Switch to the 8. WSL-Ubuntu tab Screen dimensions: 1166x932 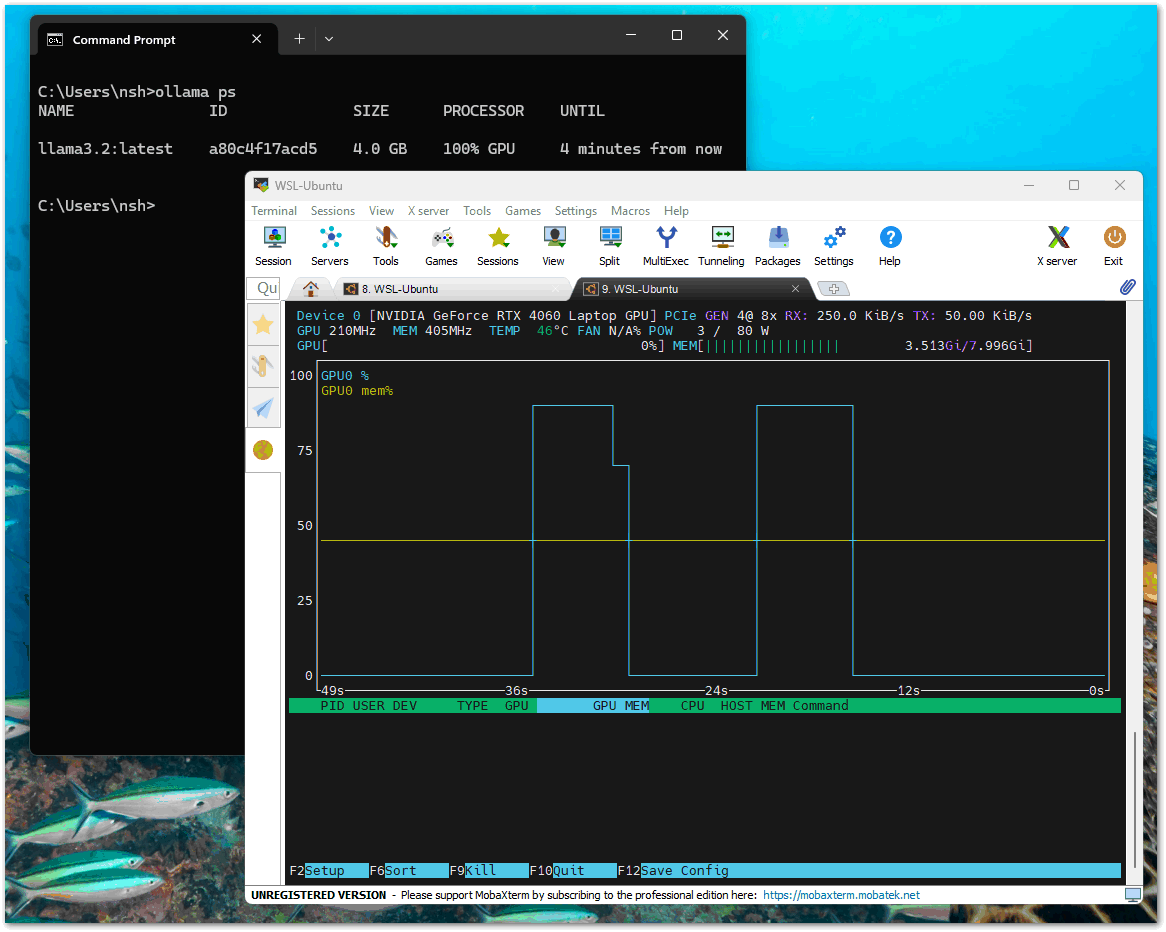(x=400, y=289)
